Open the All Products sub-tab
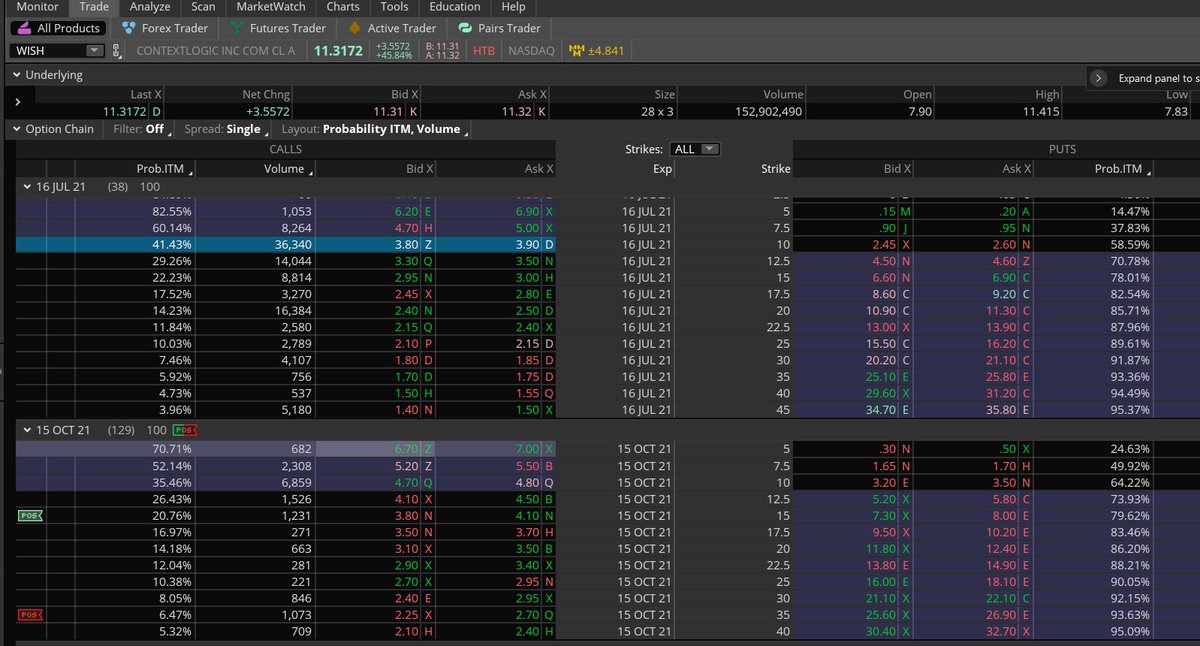 58,28
